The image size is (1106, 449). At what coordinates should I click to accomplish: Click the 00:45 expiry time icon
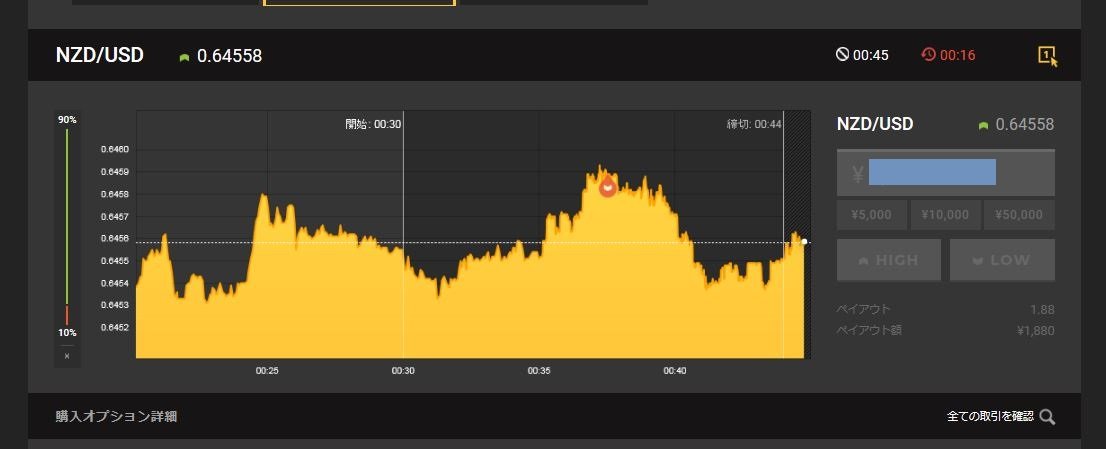tap(842, 54)
